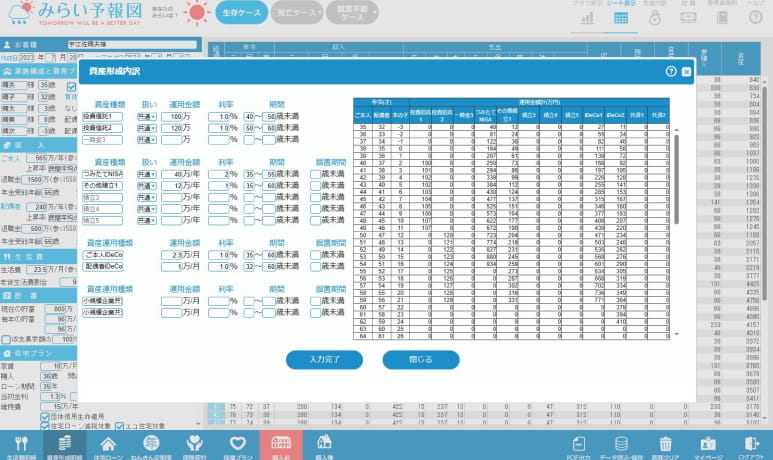The height and width of the screenshot is (460, 773).
Task: Click the help question mark in header
Action: pyautogui.click(x=756, y=18)
